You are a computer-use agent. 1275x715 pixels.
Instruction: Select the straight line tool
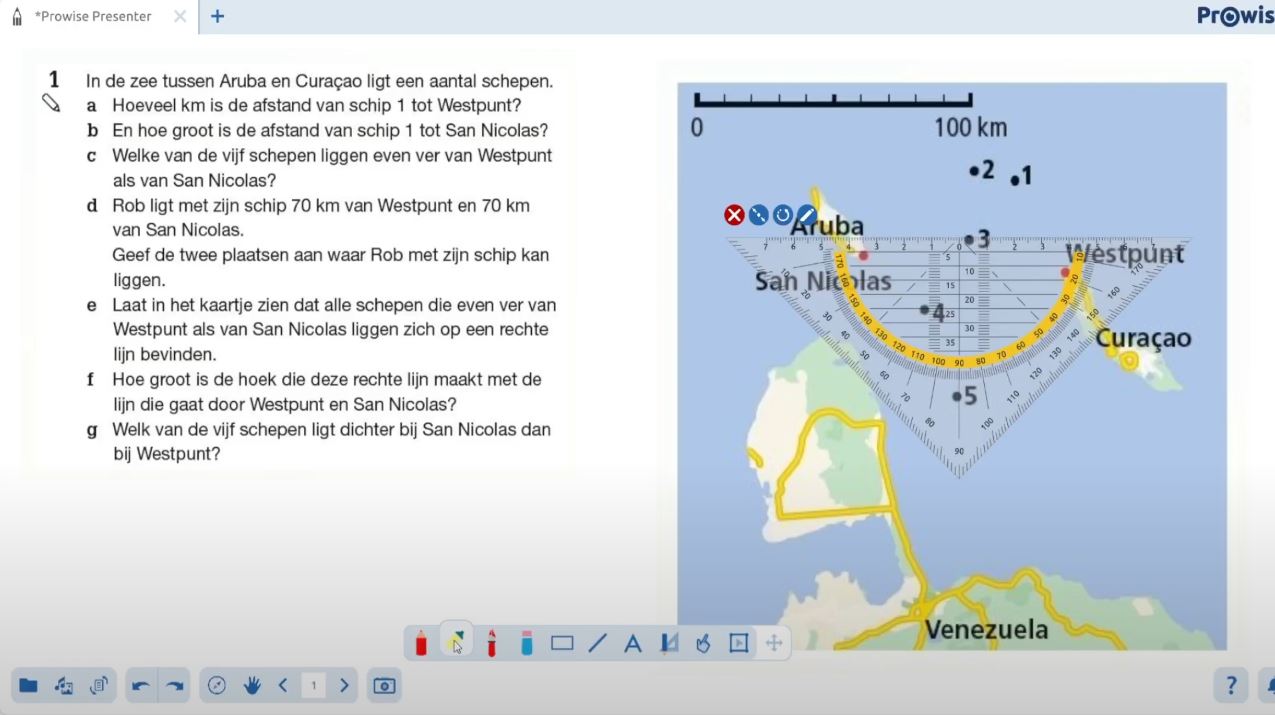point(597,643)
